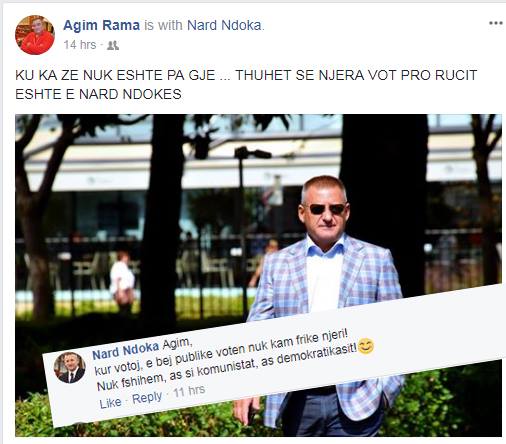The height and width of the screenshot is (444, 506).
Task: Click the post caption text about Nard Ndokes
Action: coord(246,85)
